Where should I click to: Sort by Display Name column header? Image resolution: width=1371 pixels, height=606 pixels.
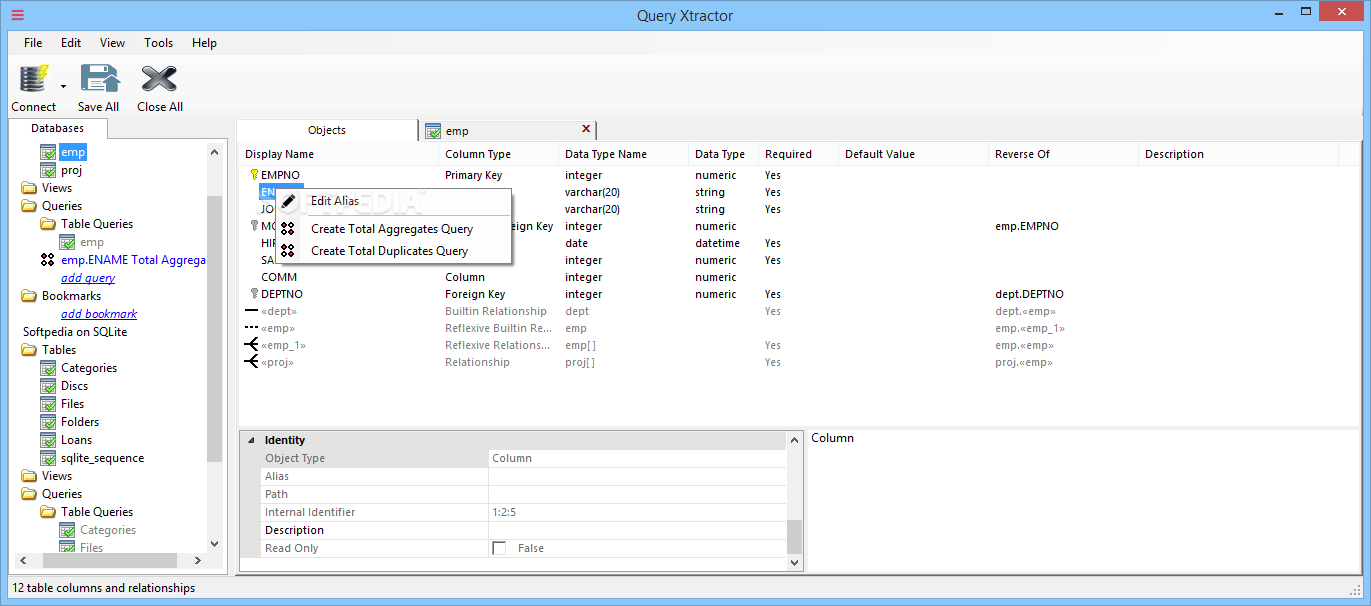pos(339,154)
